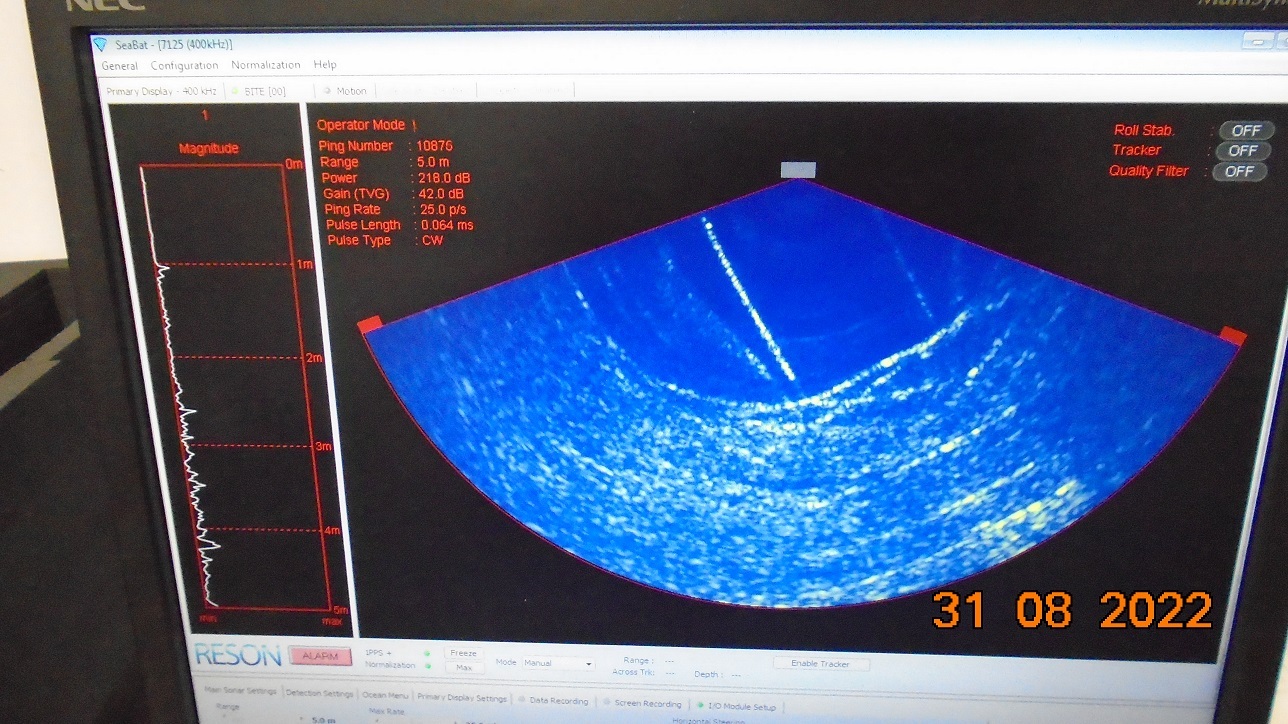The width and height of the screenshot is (1288, 724).
Task: Toggle the Tracker OFF switch
Action: click(1242, 150)
